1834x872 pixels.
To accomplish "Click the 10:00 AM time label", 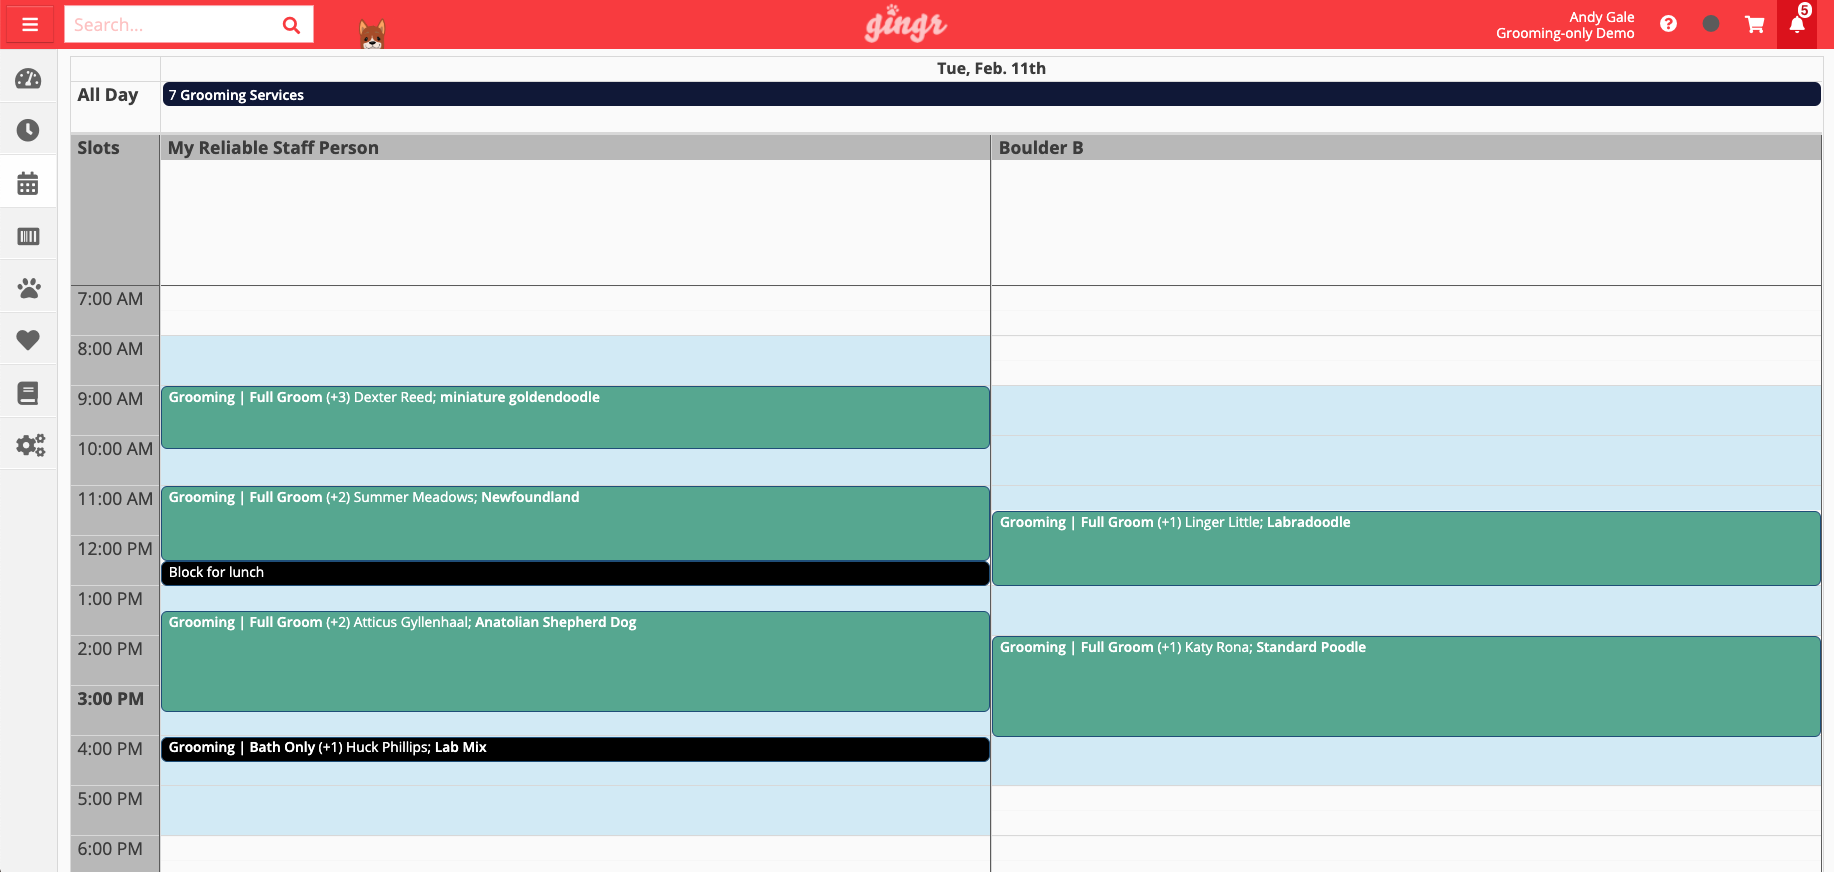I will coord(115,449).
